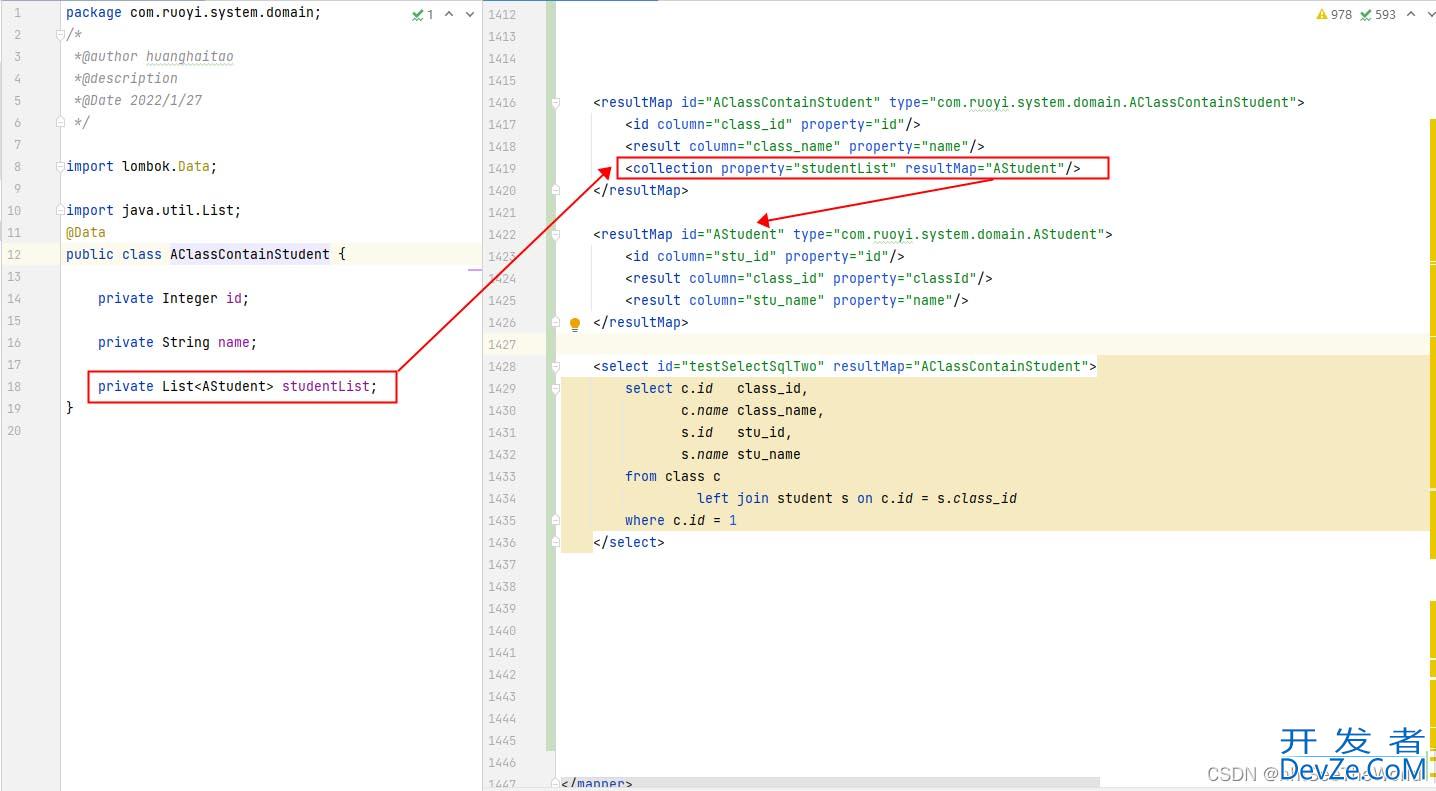
Task: Collapse the testSelectSqlTwo select at line 1428
Action: pyautogui.click(x=555, y=366)
